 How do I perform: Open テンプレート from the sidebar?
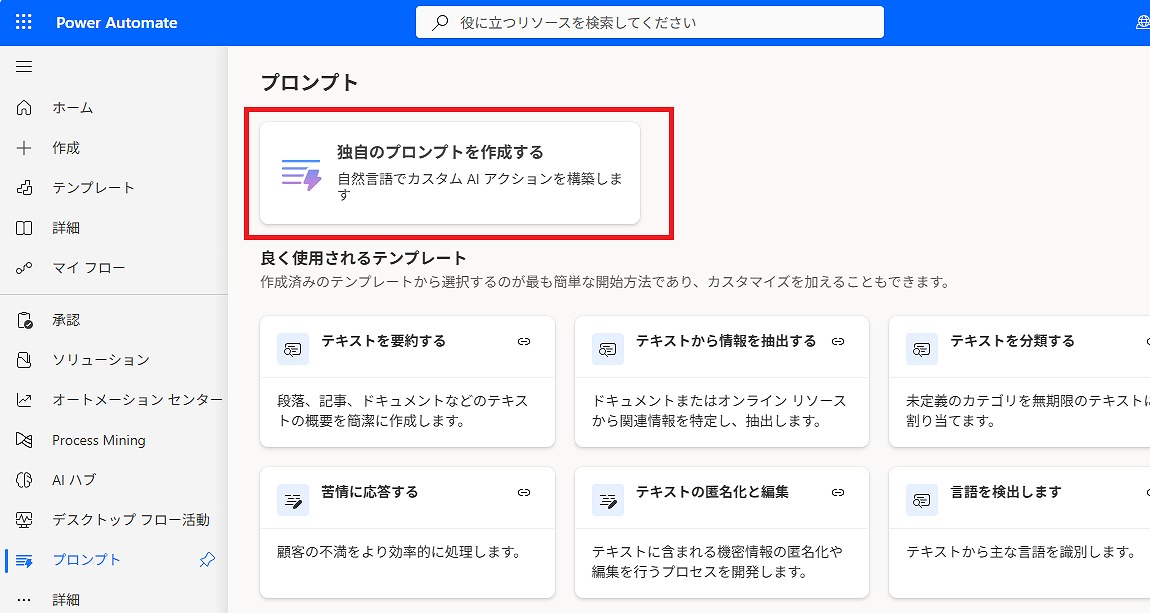93,188
